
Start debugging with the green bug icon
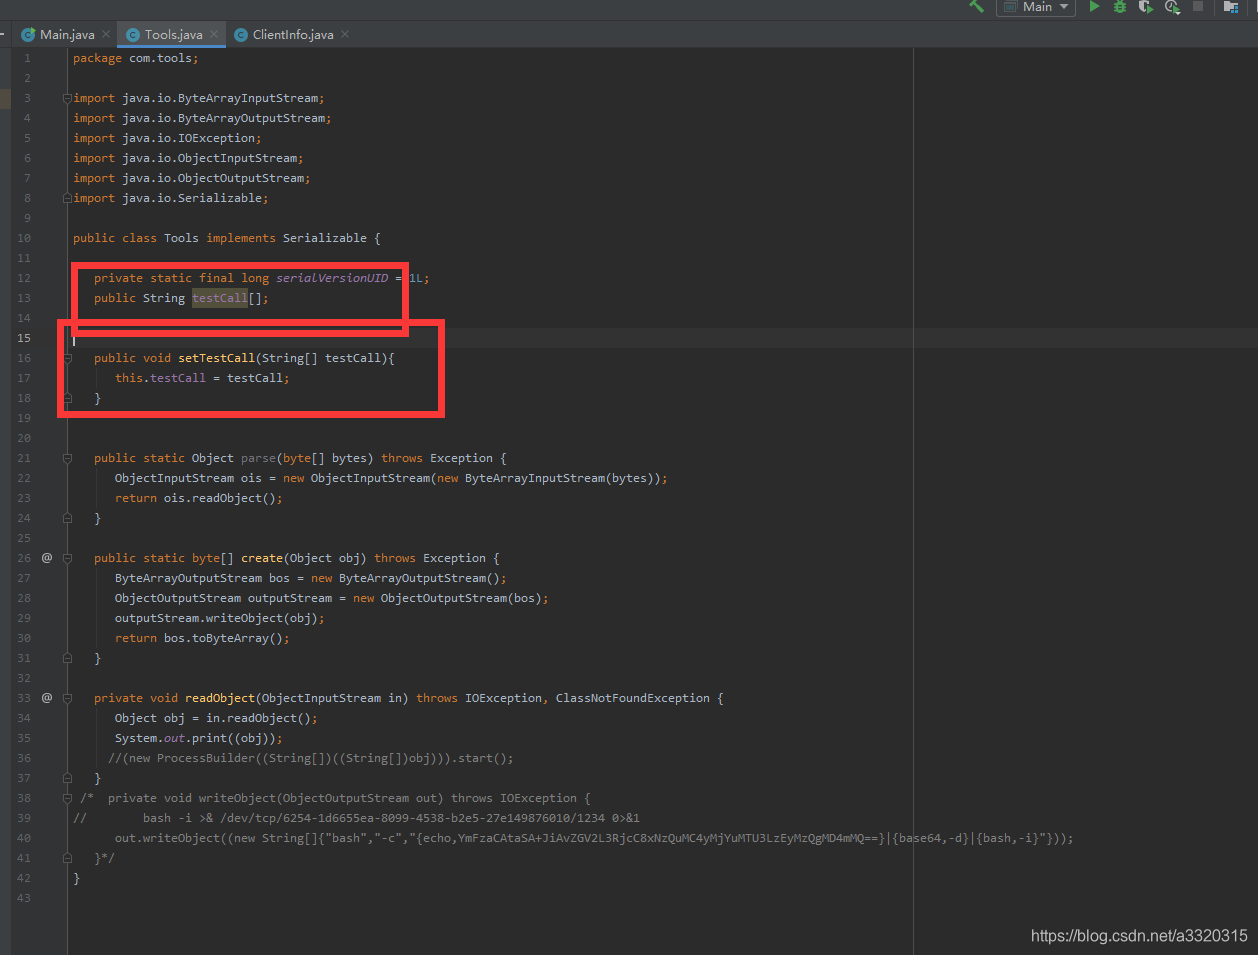[x=1120, y=6]
